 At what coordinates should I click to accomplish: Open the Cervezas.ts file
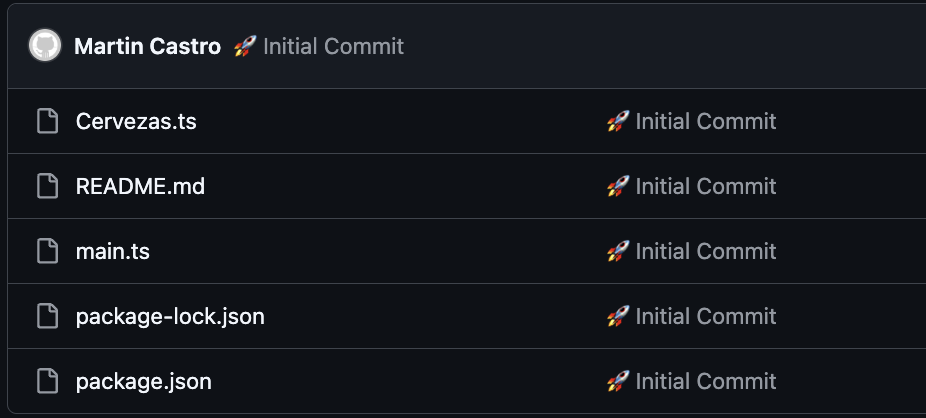136,122
